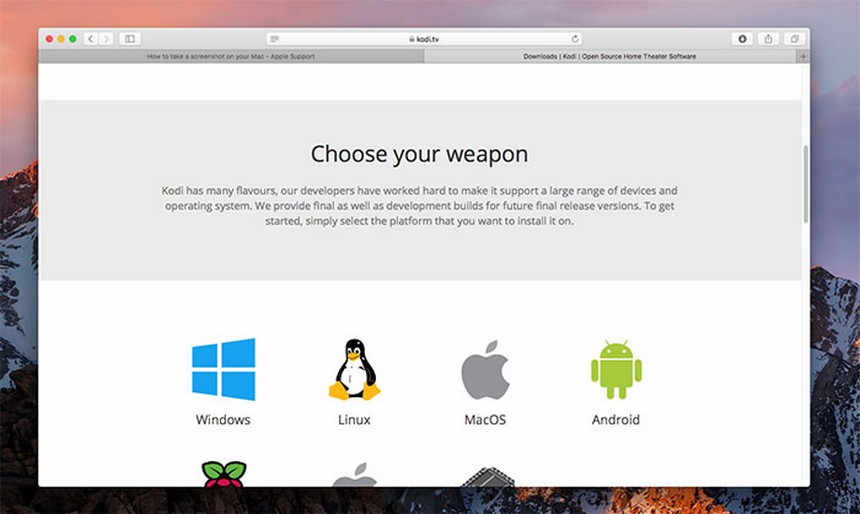
Task: Toggle the Safari sidebar button
Action: 130,39
